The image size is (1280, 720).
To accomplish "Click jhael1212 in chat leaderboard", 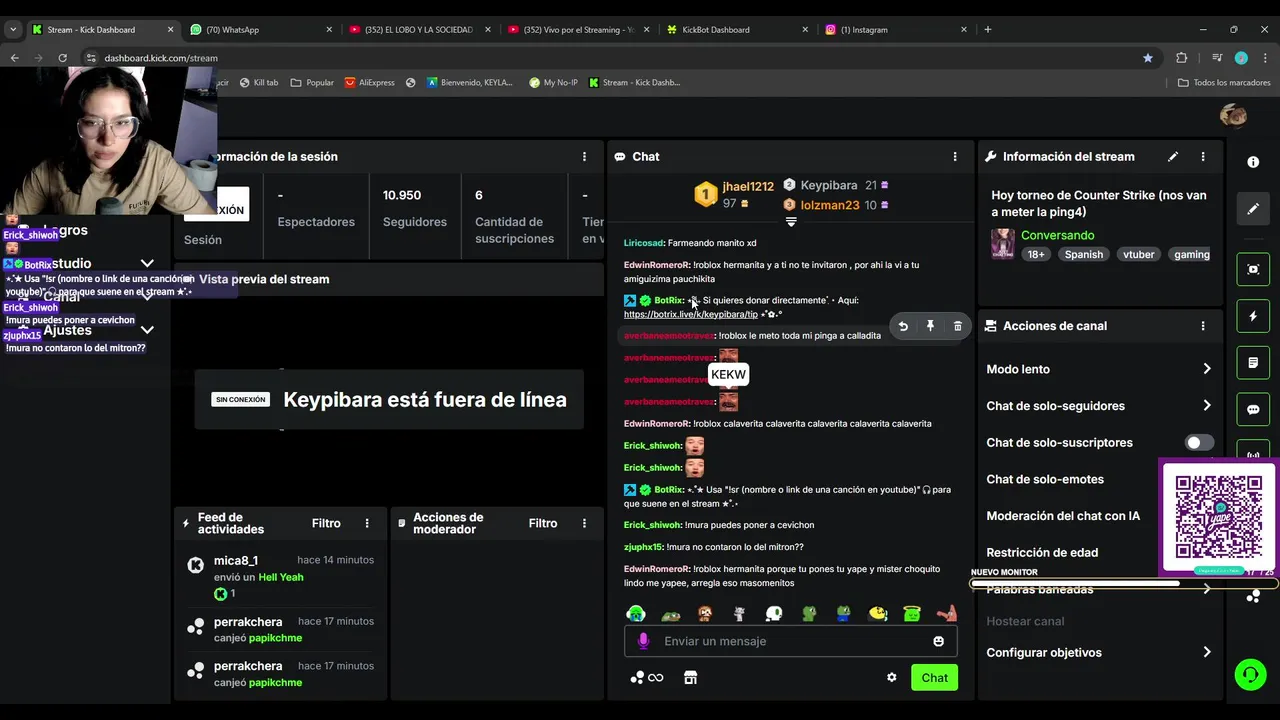I will click(x=748, y=187).
